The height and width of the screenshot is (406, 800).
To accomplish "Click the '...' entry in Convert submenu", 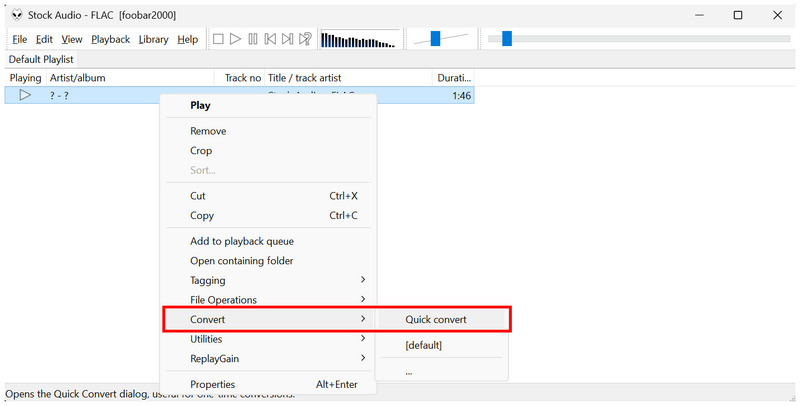I will pyautogui.click(x=442, y=371).
